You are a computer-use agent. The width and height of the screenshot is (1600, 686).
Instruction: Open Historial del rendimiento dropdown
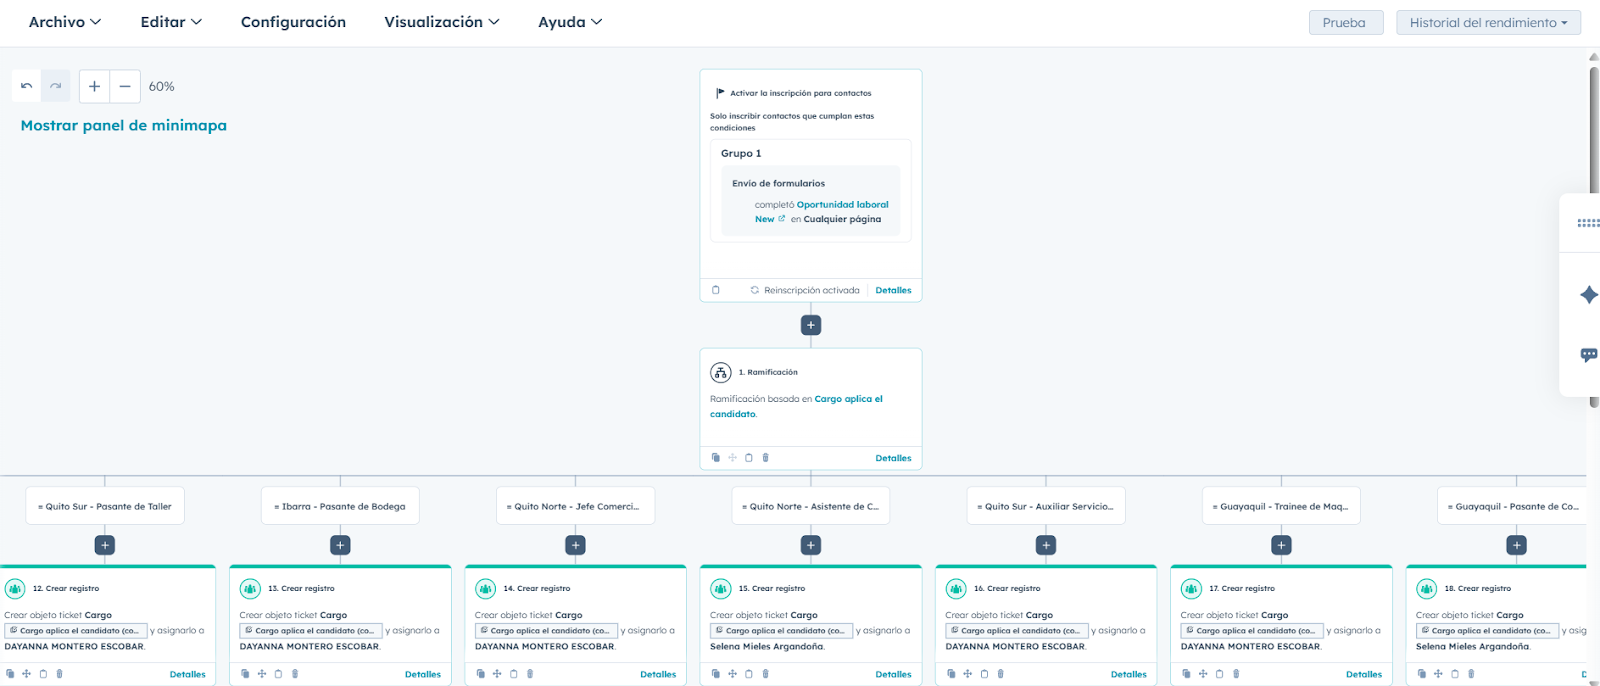[1488, 22]
